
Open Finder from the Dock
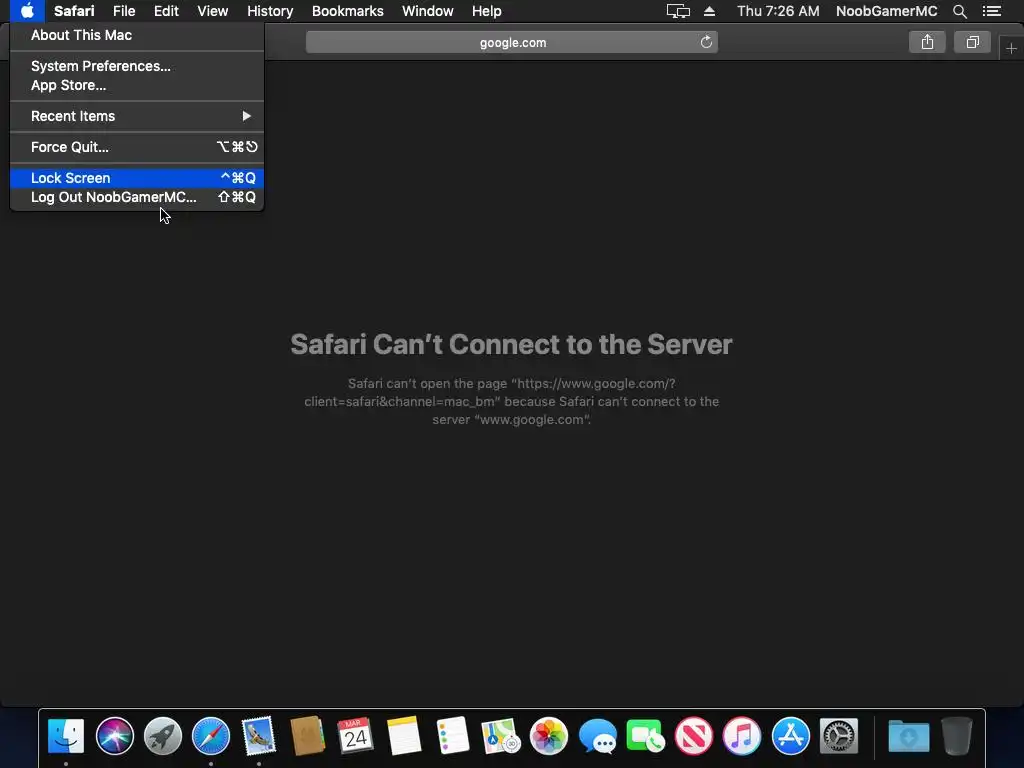click(x=66, y=736)
